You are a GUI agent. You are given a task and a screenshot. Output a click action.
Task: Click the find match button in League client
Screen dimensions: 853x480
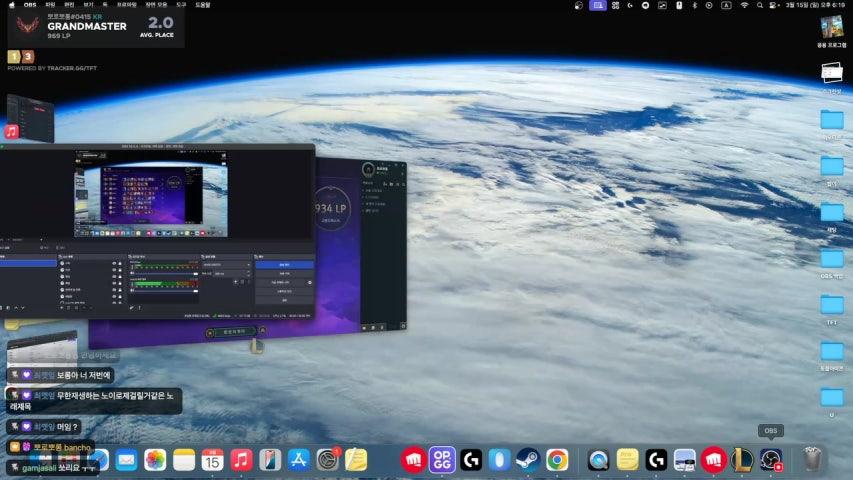tap(233, 331)
